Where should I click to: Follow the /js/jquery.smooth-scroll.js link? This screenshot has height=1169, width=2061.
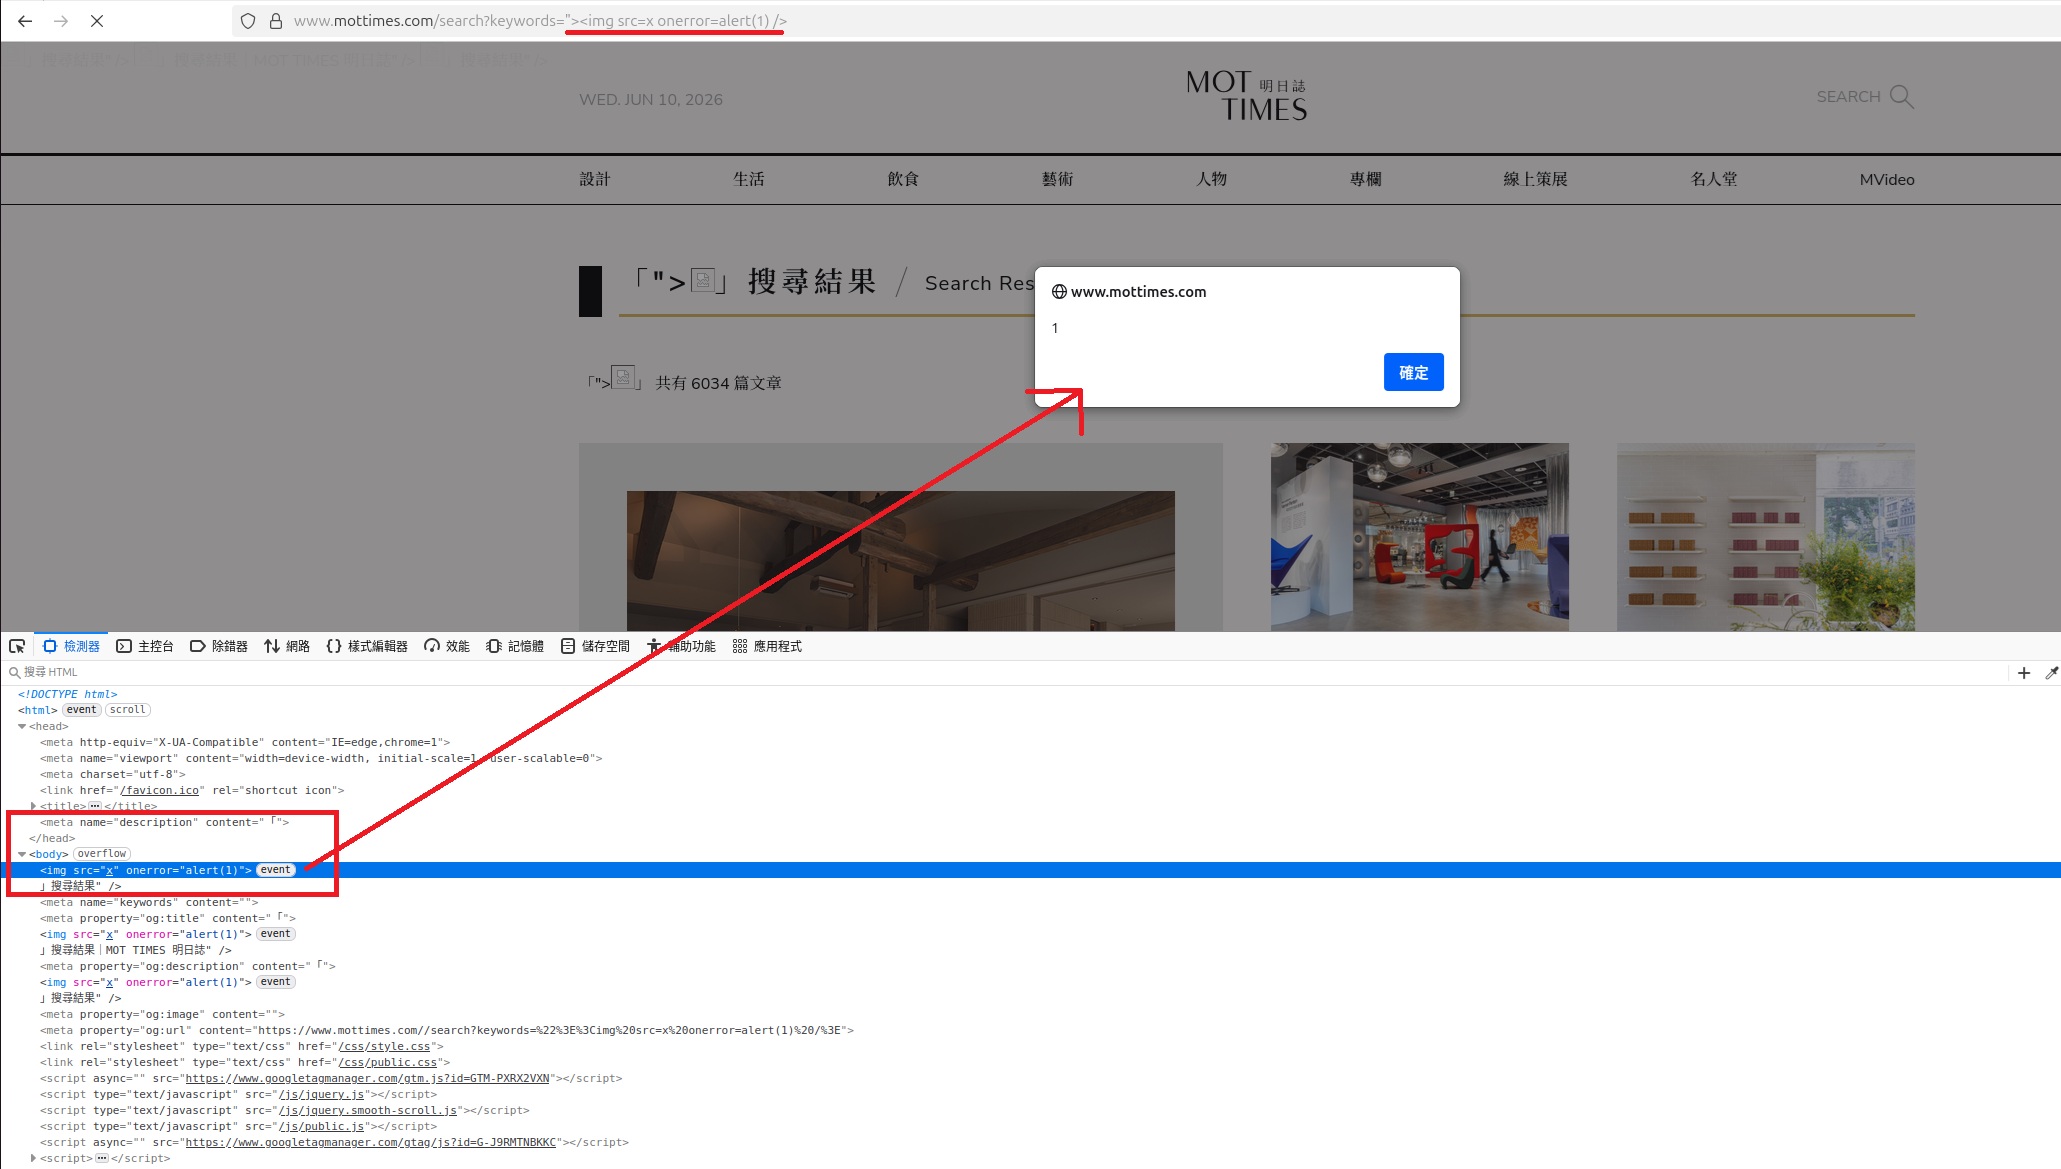[x=368, y=1110]
